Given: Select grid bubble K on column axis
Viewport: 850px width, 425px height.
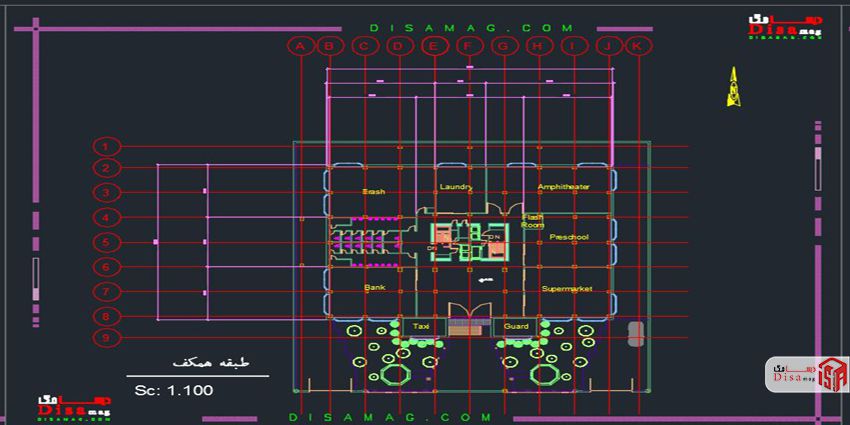Looking at the screenshot, I should tap(637, 46).
